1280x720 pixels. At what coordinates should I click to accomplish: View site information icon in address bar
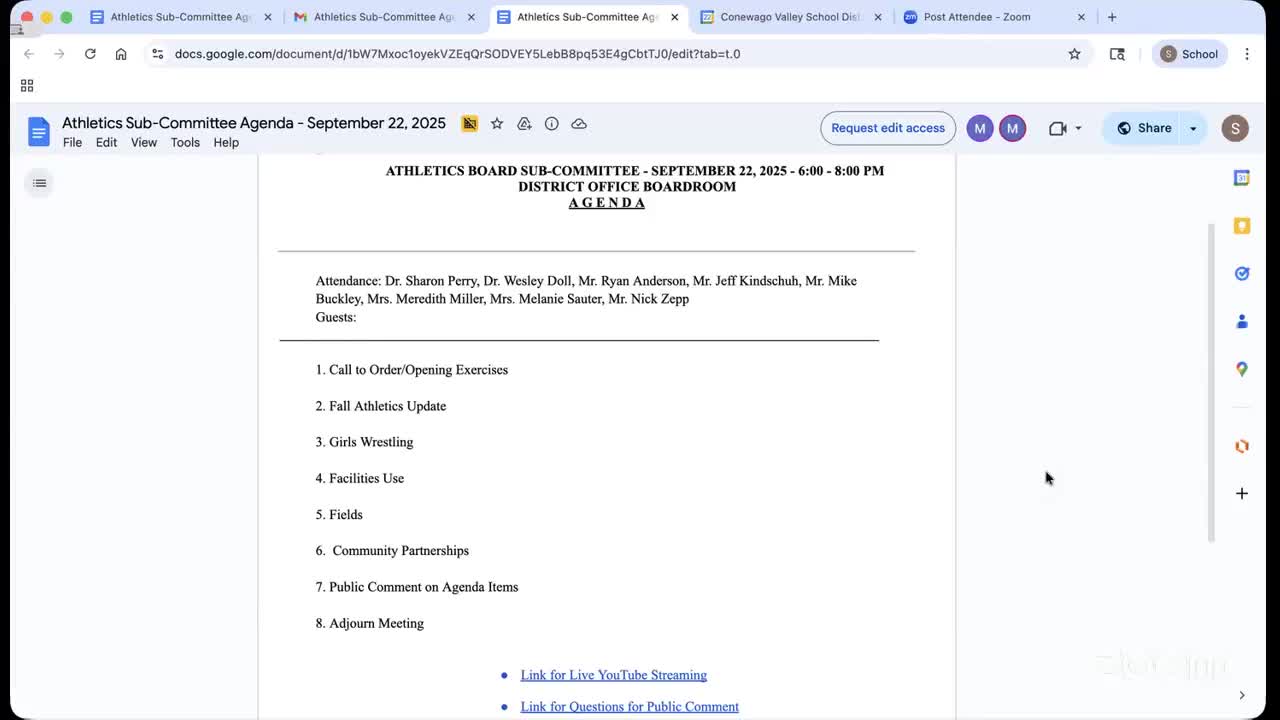158,54
